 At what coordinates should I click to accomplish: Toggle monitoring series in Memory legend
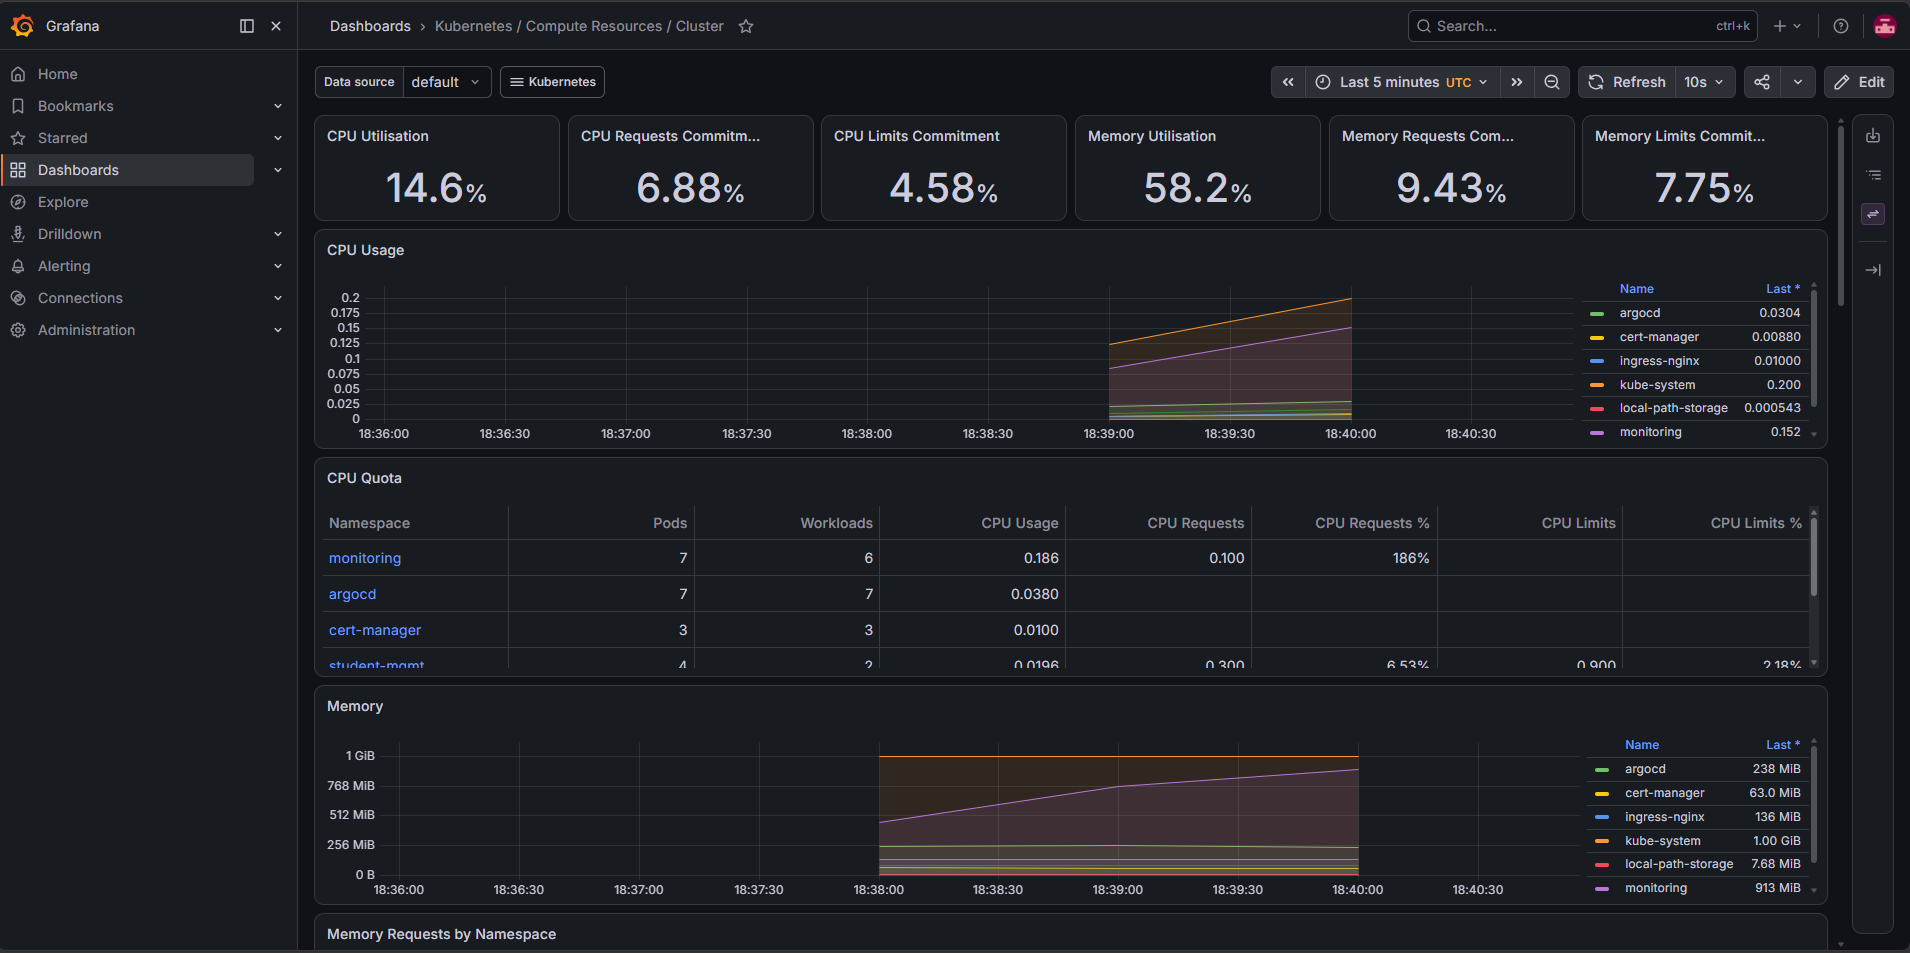(x=1656, y=888)
